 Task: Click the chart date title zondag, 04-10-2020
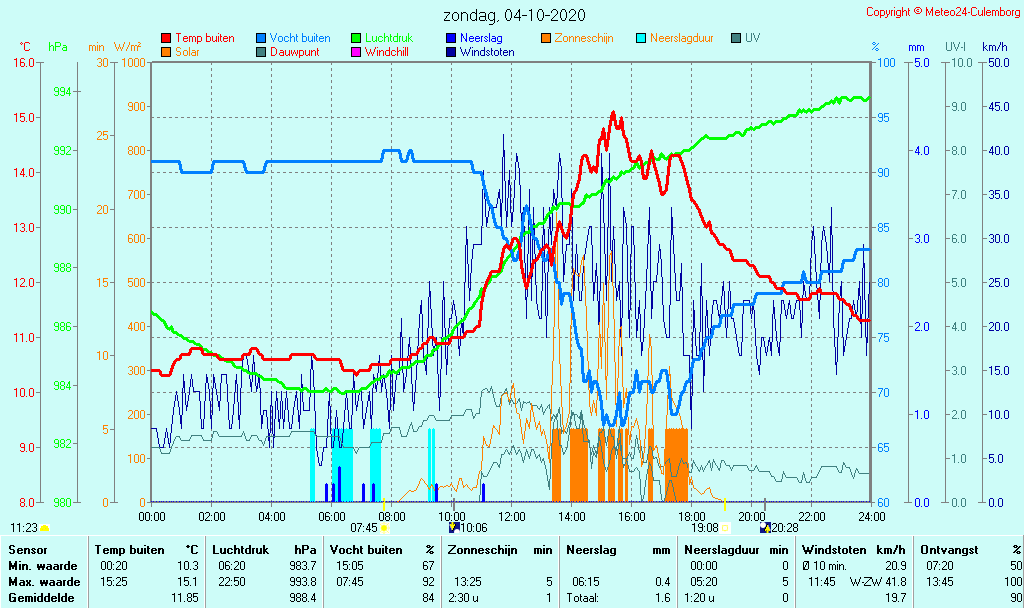[515, 15]
